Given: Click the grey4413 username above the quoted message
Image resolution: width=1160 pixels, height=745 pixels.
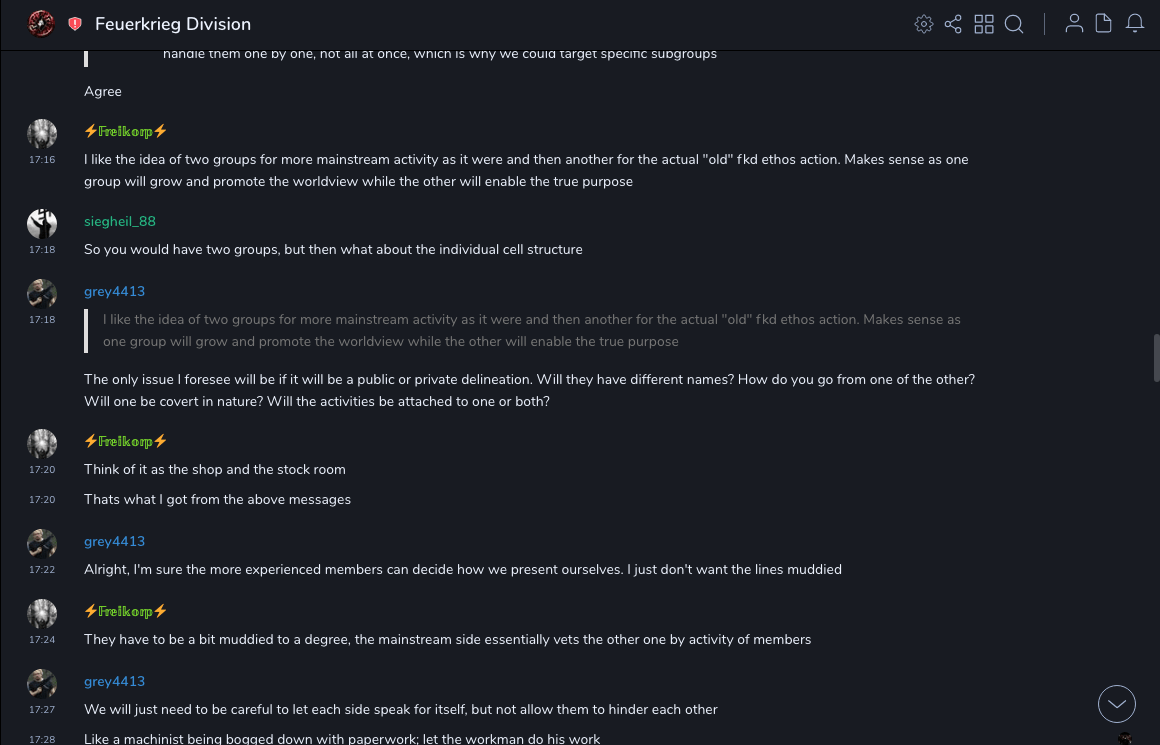Looking at the screenshot, I should click(x=114, y=291).
